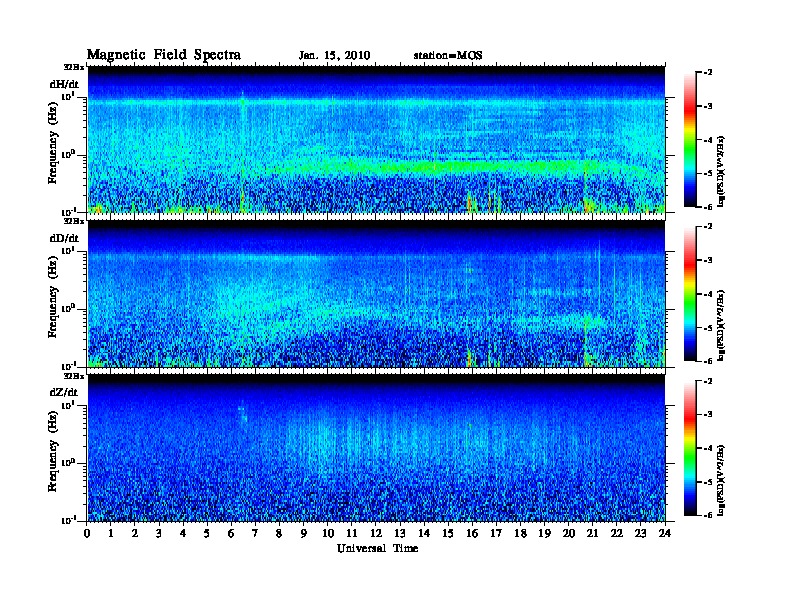792x612 pixels.
Task: Click hour tick label "1" on time axis
Action: pos(111,533)
